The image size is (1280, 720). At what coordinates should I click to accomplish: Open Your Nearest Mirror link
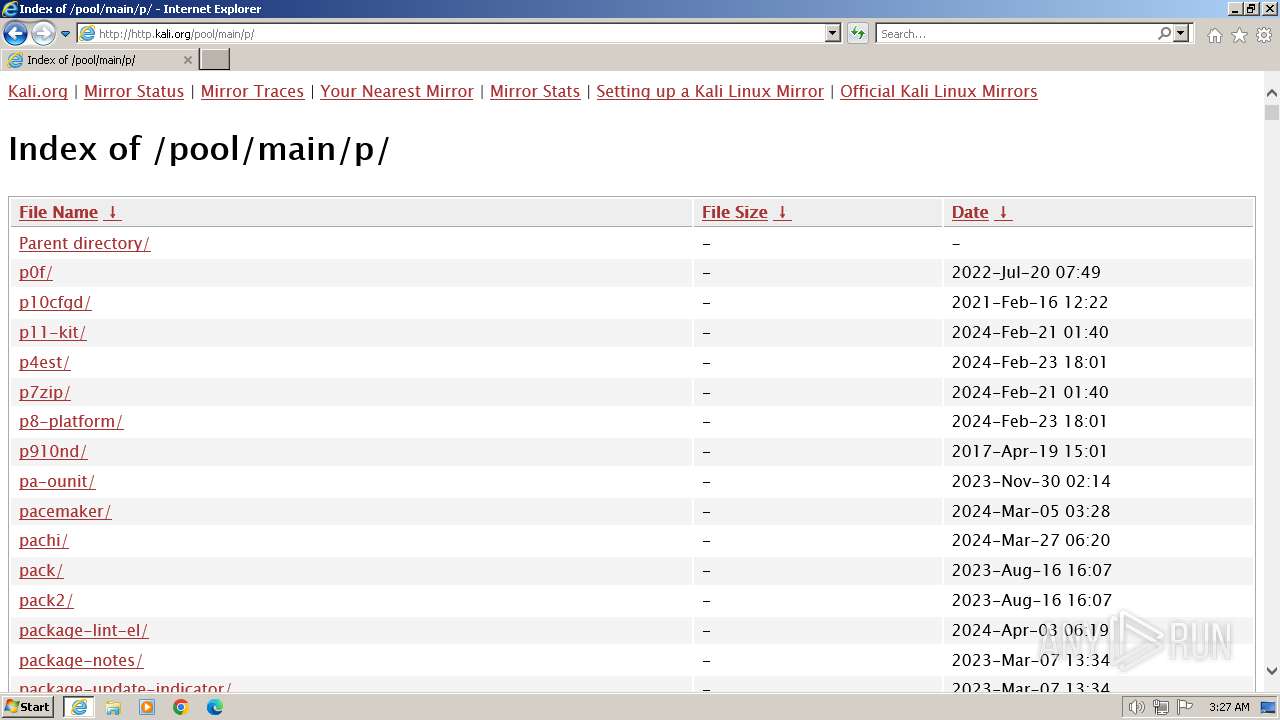pyautogui.click(x=397, y=91)
